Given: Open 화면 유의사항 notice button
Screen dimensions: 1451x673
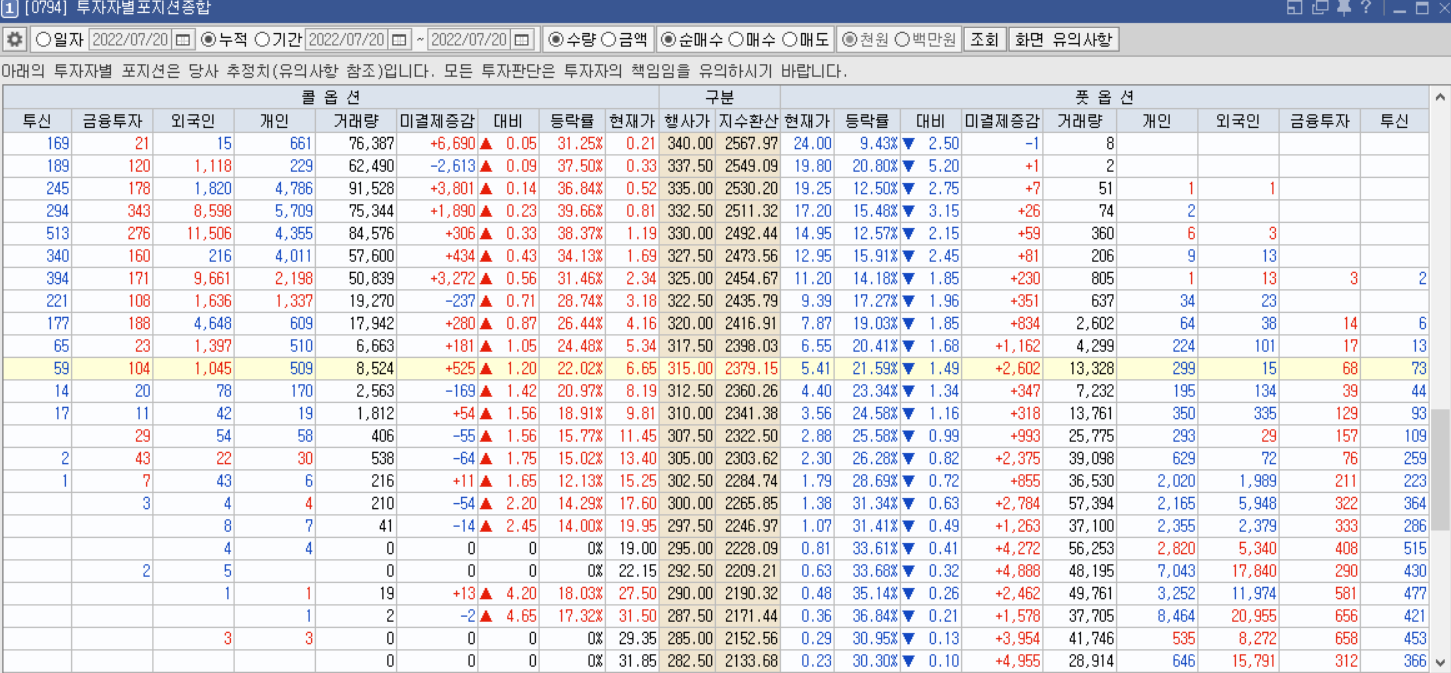Looking at the screenshot, I should click(1063, 40).
